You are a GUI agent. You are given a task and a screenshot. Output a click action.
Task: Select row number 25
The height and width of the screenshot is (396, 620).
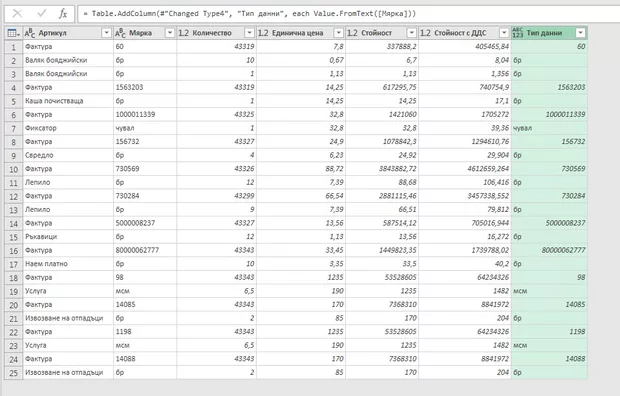pos(14,373)
